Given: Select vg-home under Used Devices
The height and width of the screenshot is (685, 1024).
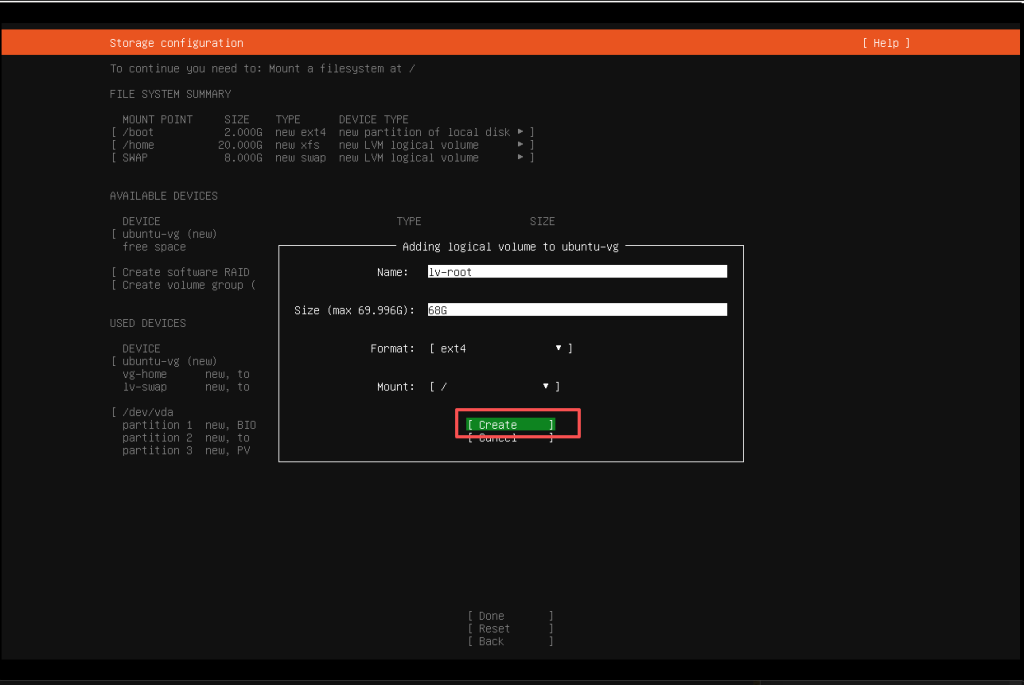Looking at the screenshot, I should tap(144, 373).
